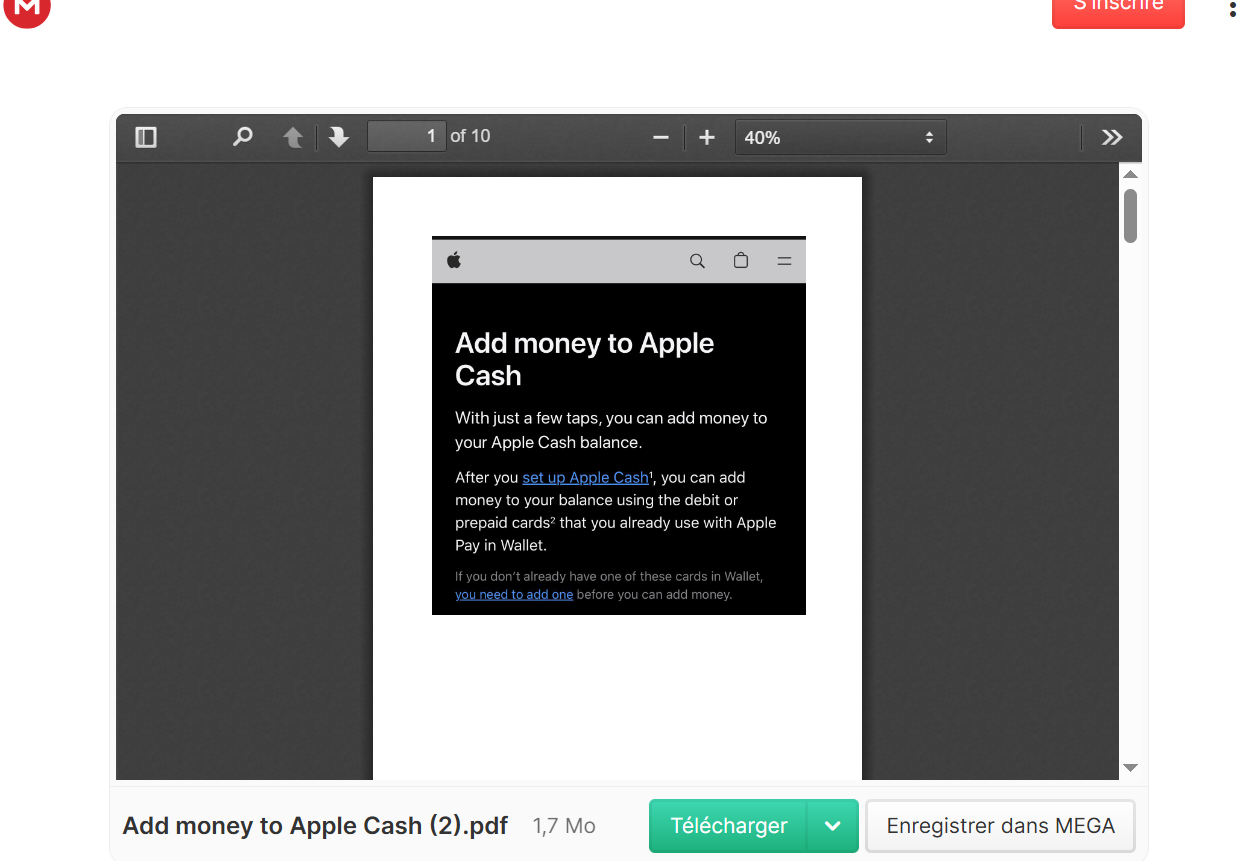The width and height of the screenshot is (1253, 861).
Task: Zoom in with the plus button
Action: click(x=707, y=137)
